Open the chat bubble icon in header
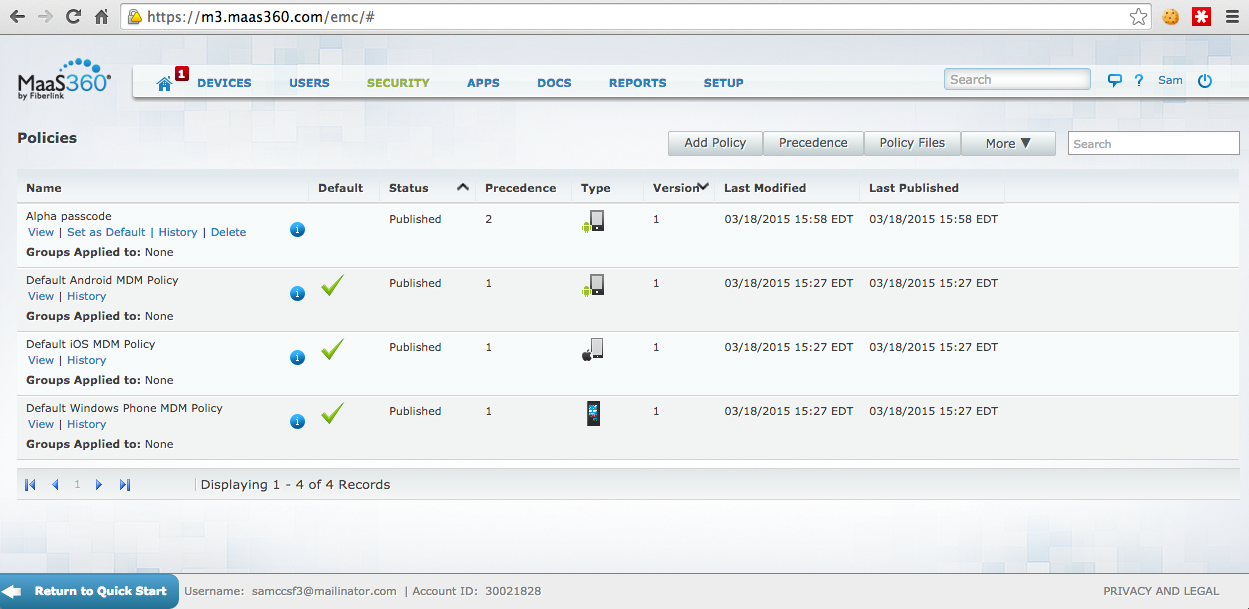 1115,81
